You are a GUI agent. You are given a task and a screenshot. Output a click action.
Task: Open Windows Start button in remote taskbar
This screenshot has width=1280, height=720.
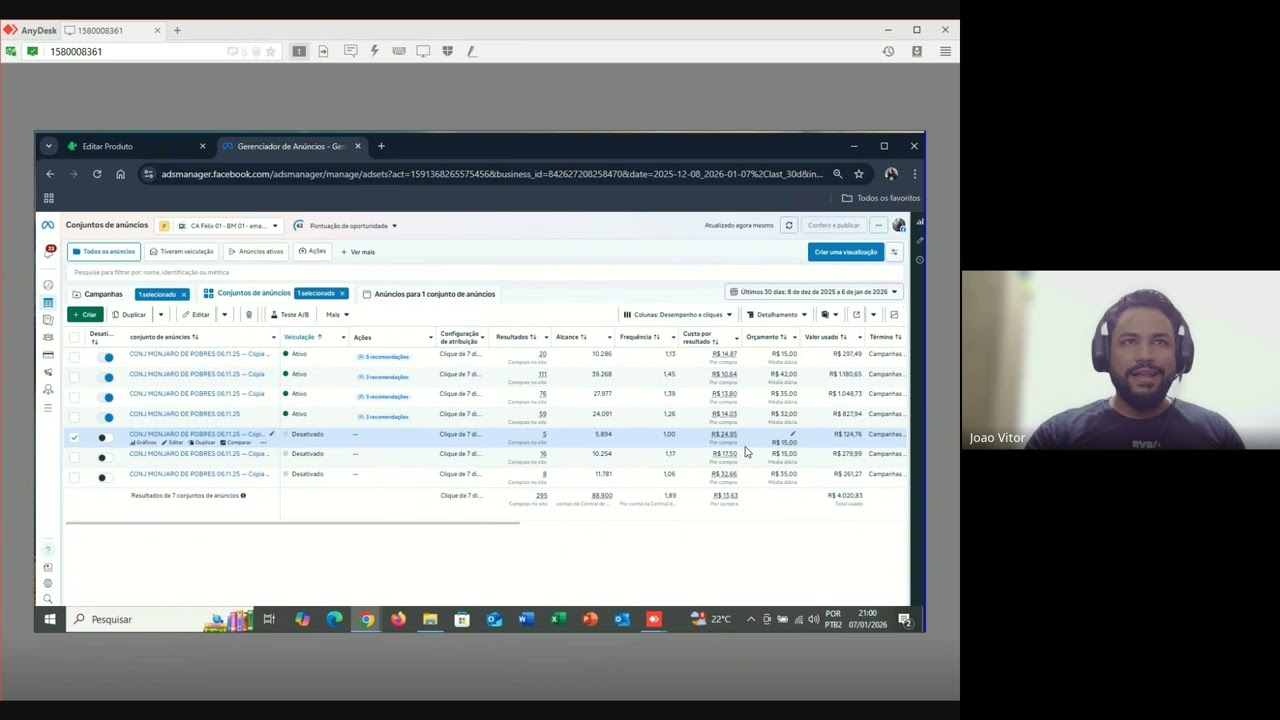(x=49, y=619)
